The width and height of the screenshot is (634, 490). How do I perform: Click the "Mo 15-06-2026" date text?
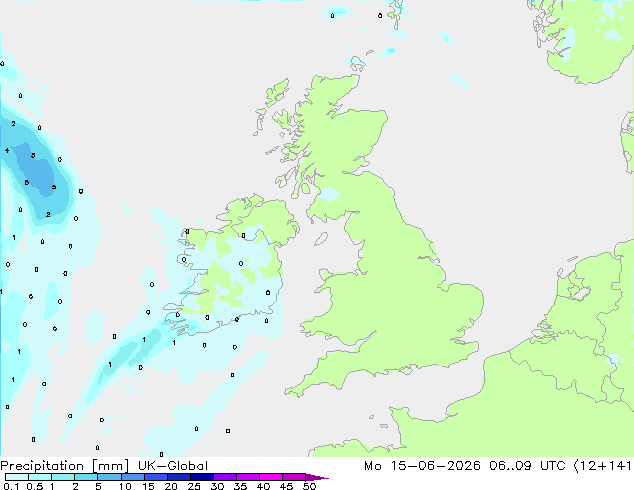422,466
